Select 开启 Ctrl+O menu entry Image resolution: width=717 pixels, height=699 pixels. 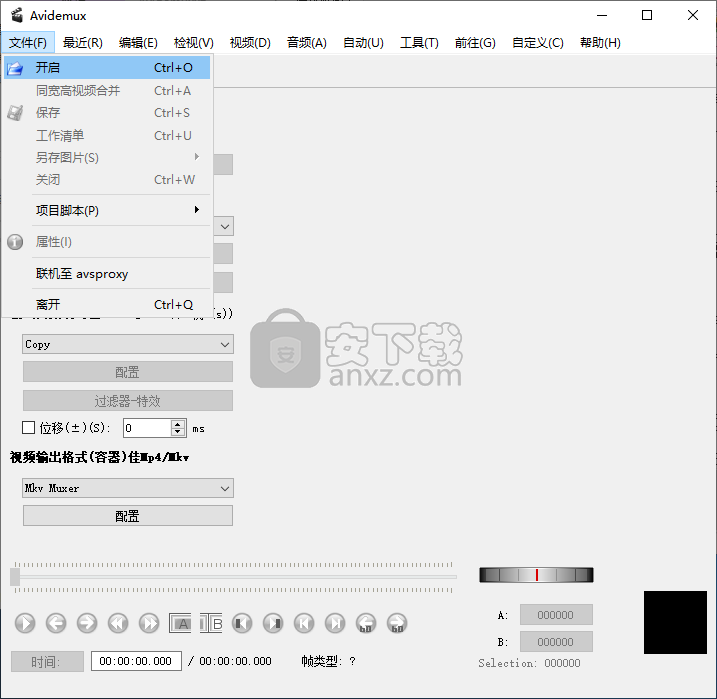pos(107,68)
